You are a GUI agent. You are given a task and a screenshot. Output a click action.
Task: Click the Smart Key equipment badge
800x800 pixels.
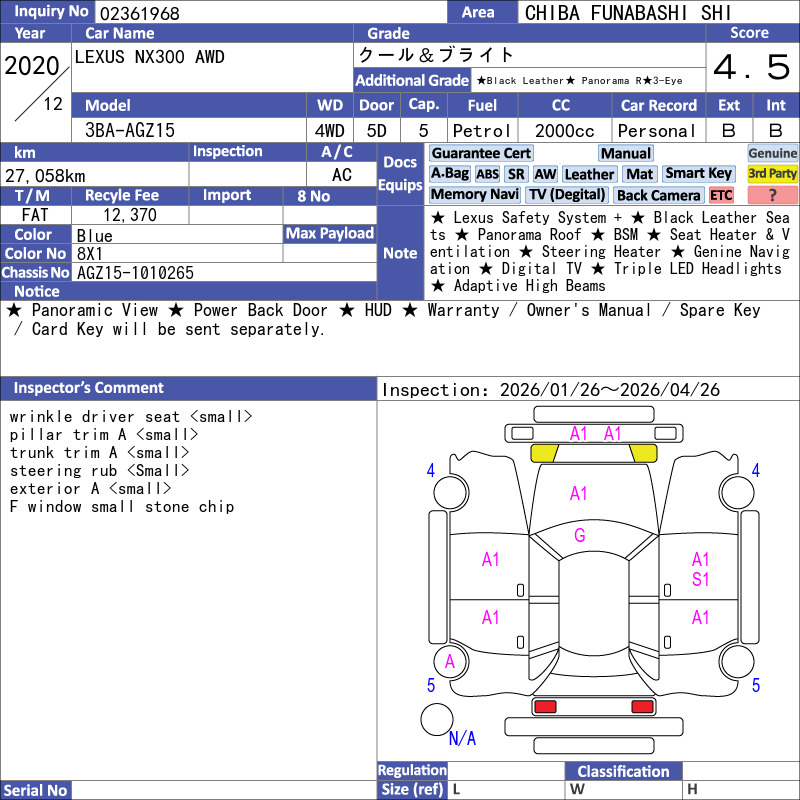point(698,174)
